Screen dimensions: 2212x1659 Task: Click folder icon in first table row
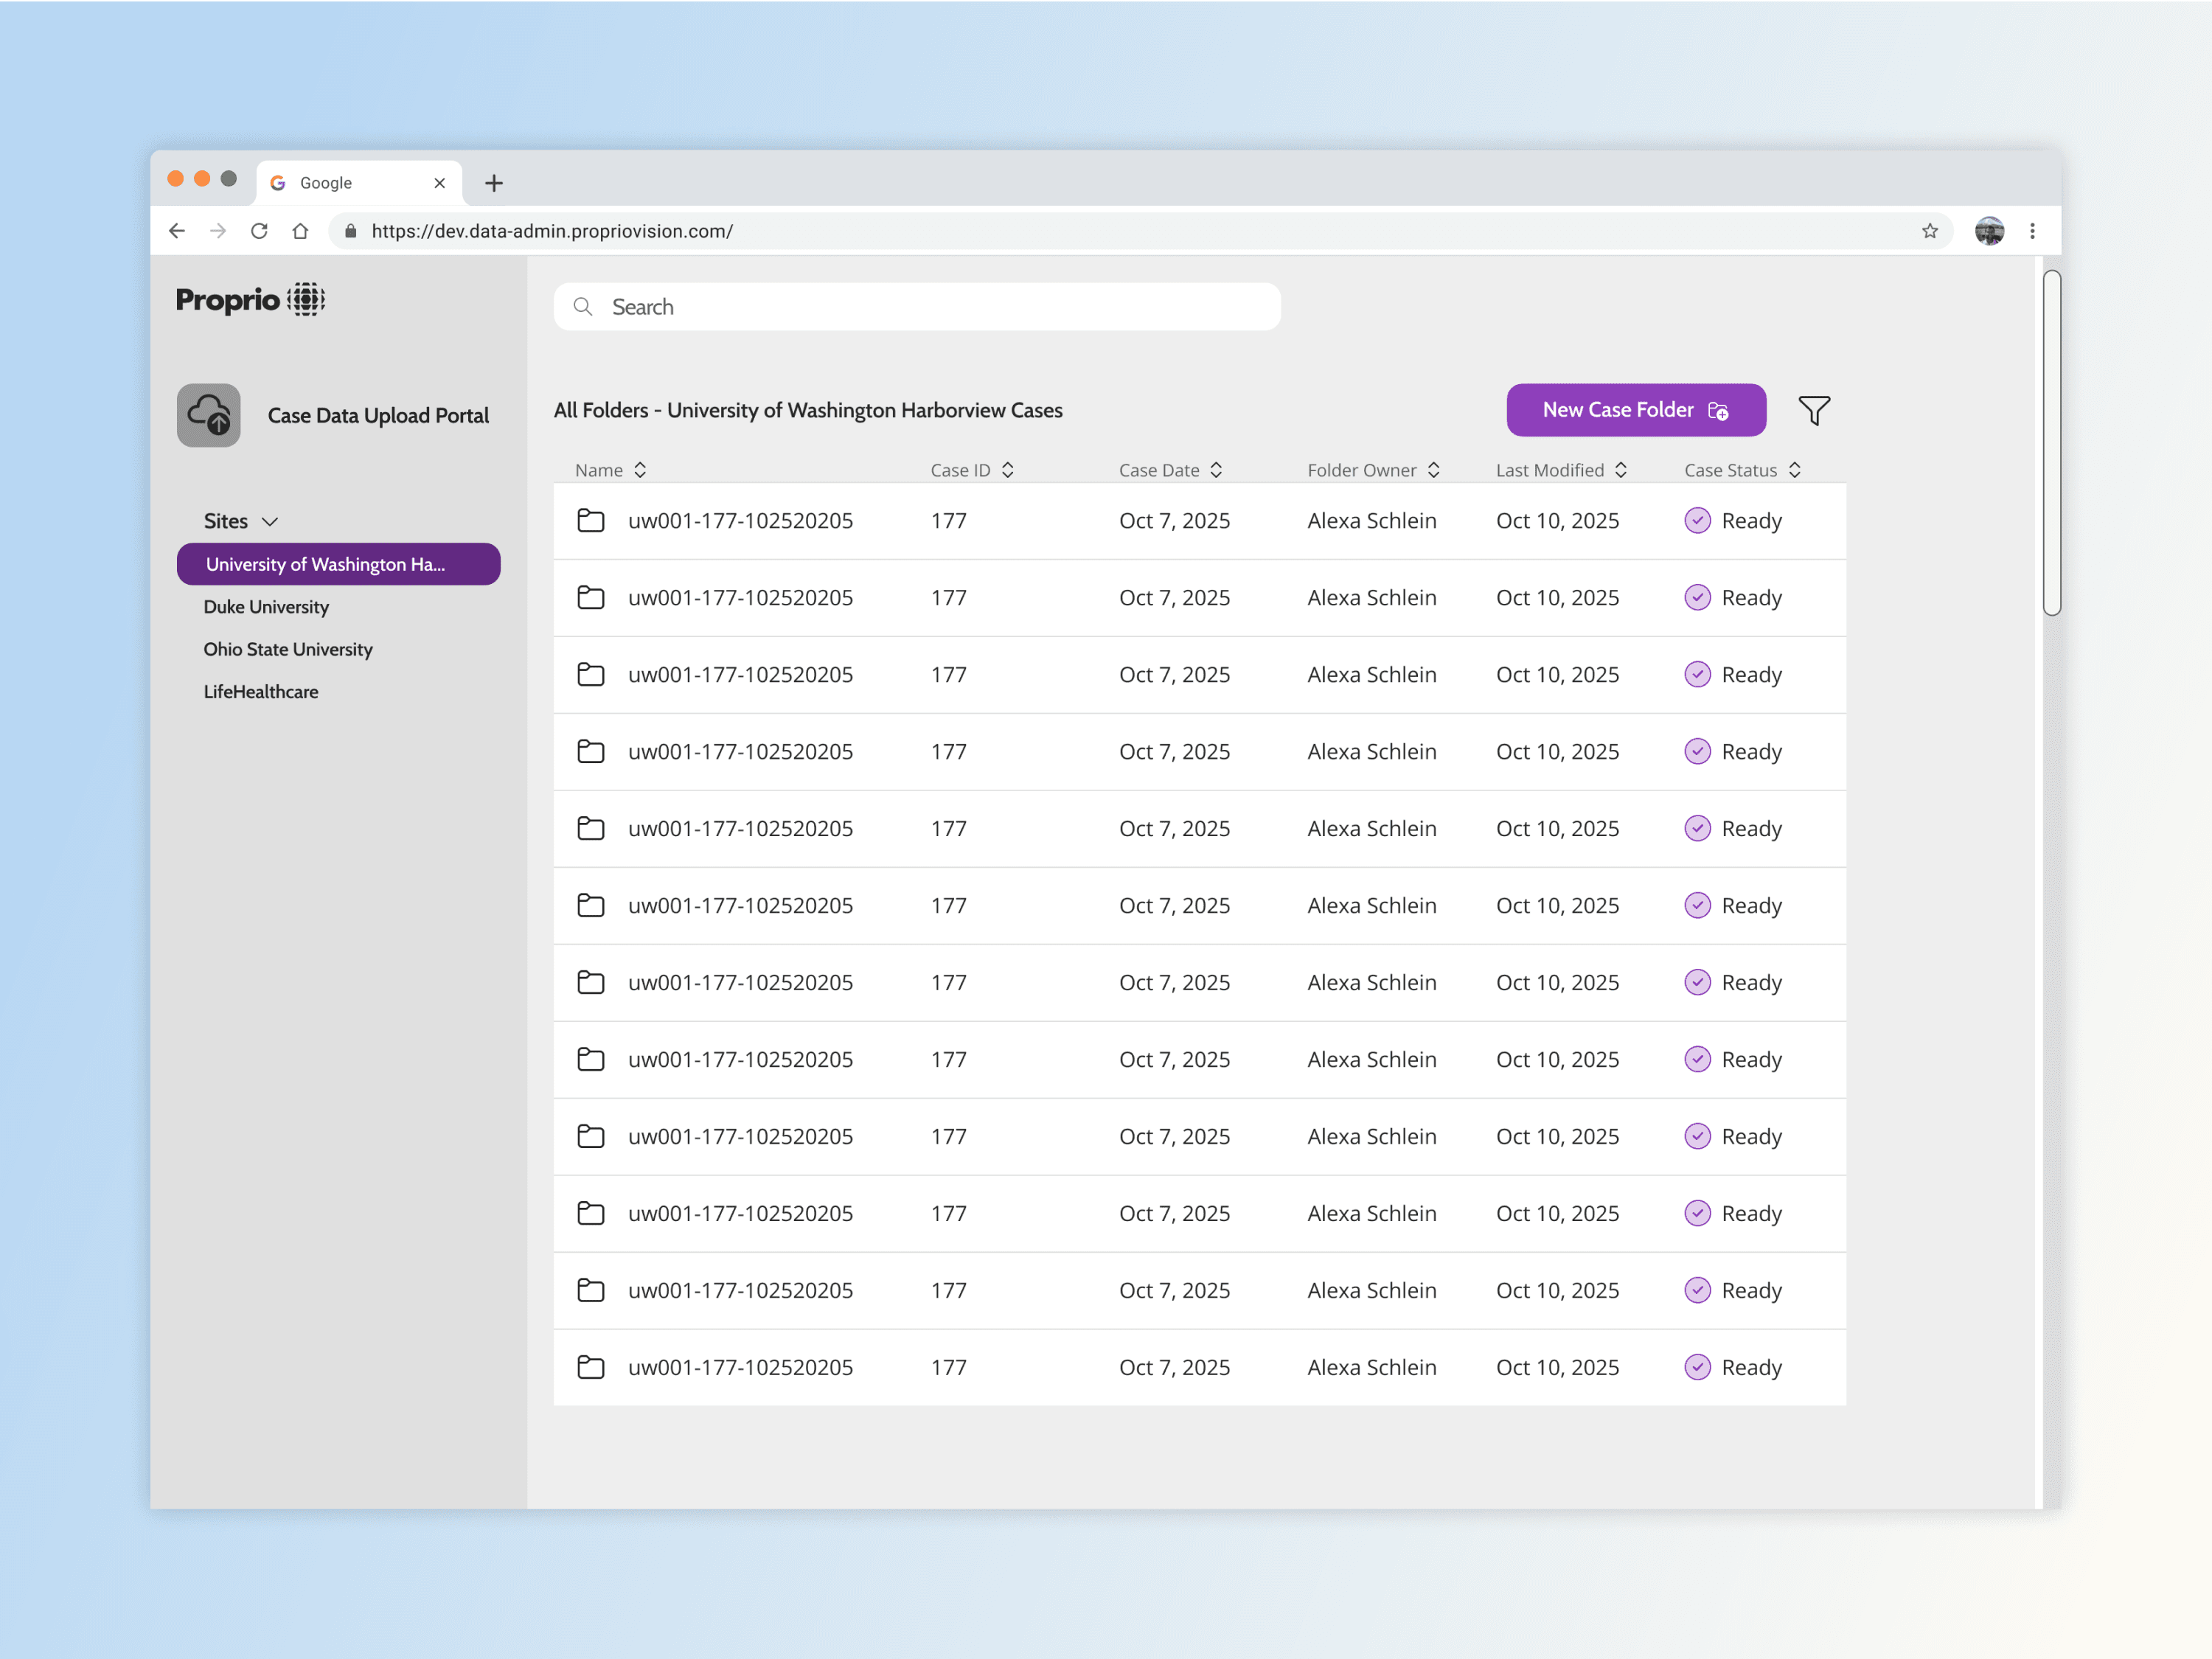[x=591, y=520]
